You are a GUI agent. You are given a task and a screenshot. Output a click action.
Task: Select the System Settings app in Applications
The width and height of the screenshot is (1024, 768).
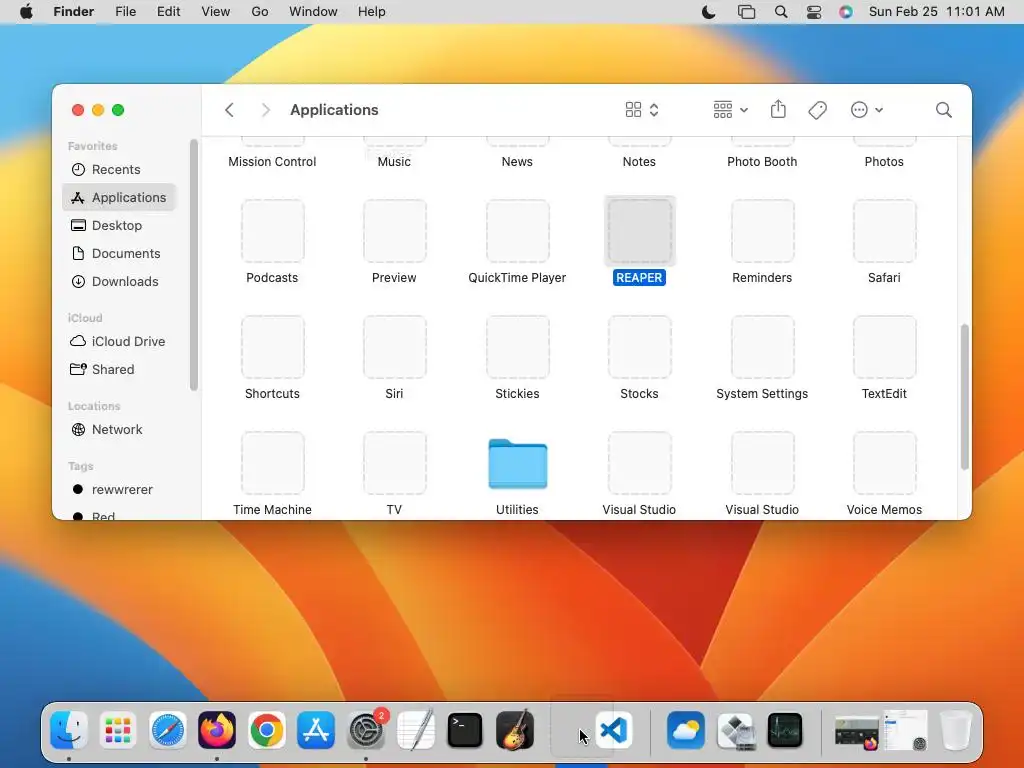762,347
